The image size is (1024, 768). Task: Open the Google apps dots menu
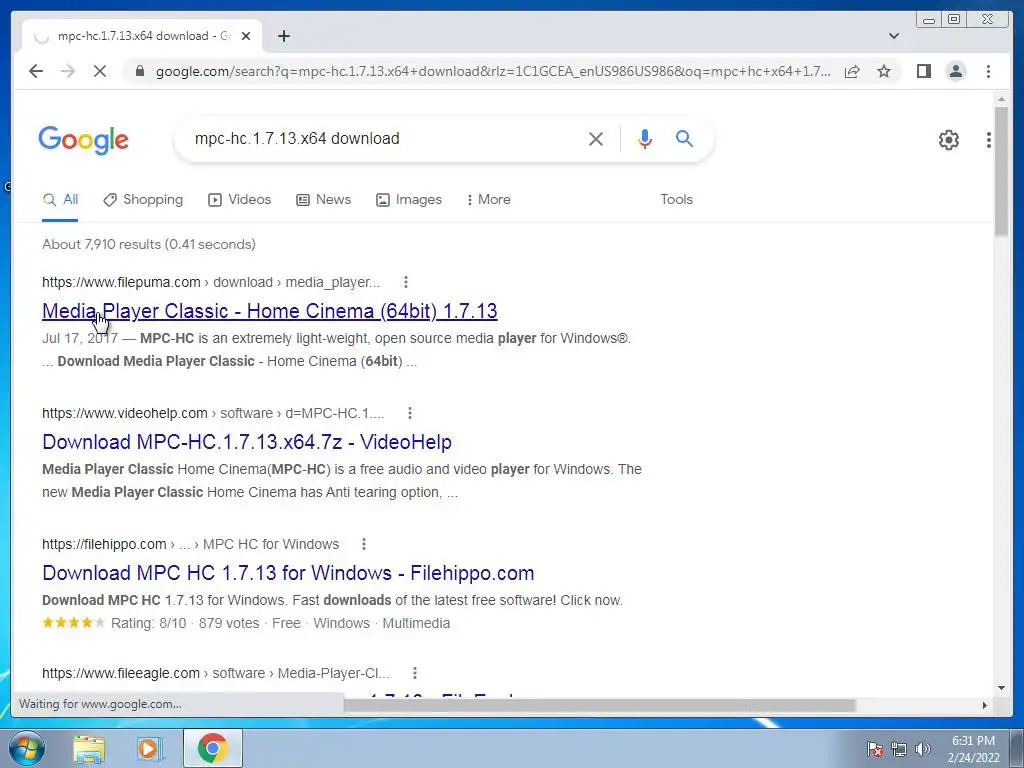[989, 140]
